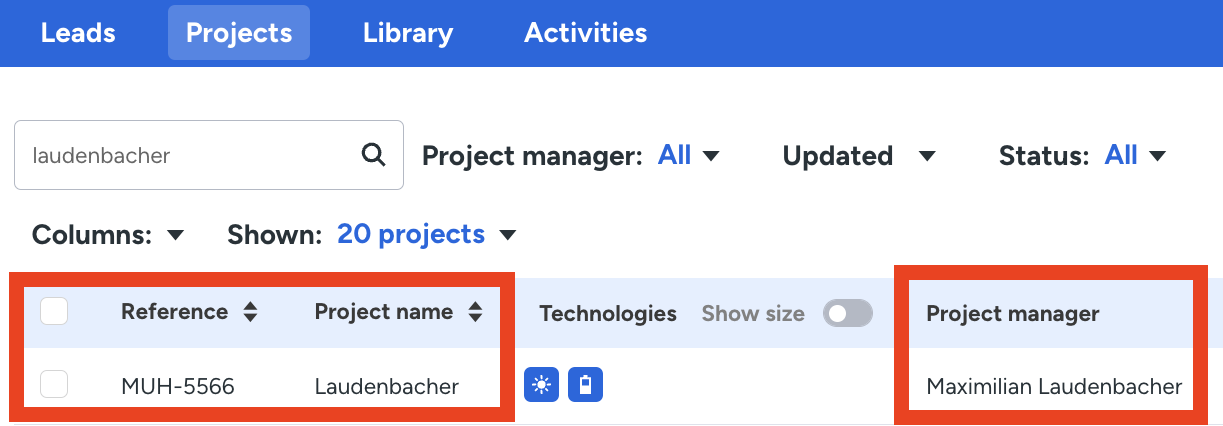
Task: Enable the Show size toggle
Action: click(847, 314)
